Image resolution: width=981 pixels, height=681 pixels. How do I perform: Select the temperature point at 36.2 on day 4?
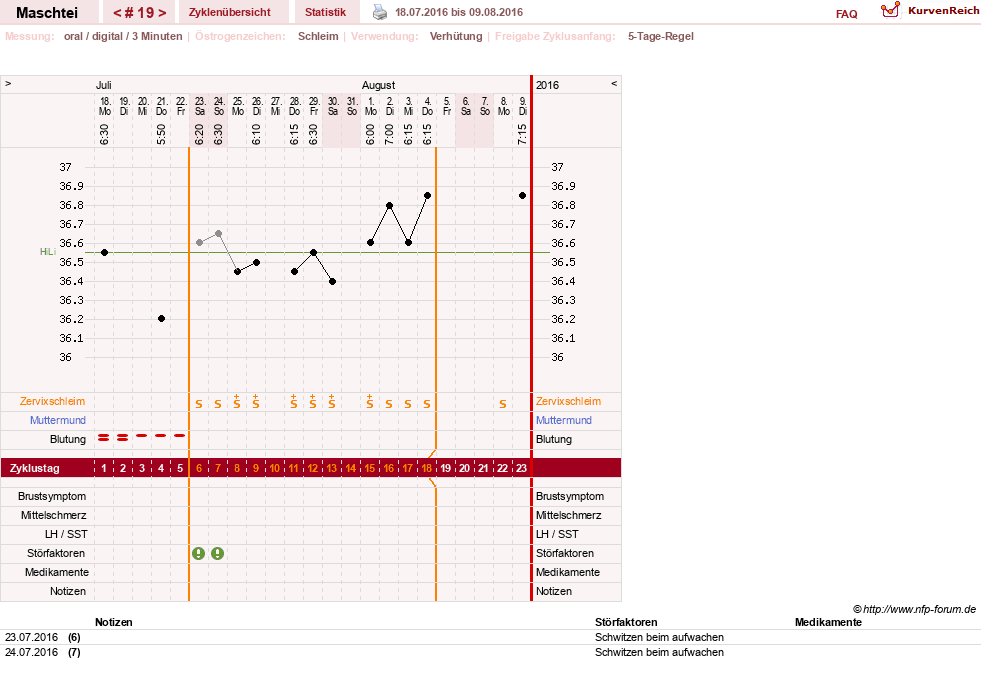(161, 319)
